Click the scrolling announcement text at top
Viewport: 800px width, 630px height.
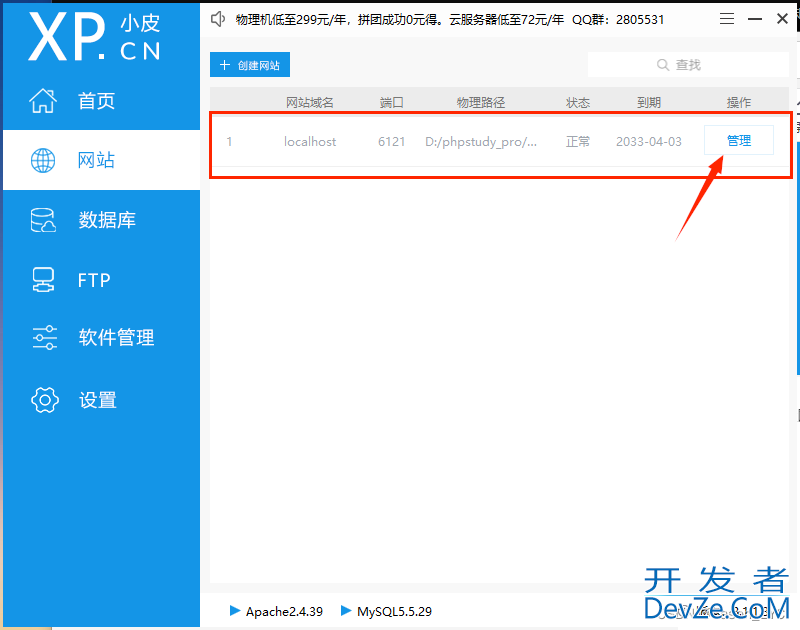[x=450, y=20]
